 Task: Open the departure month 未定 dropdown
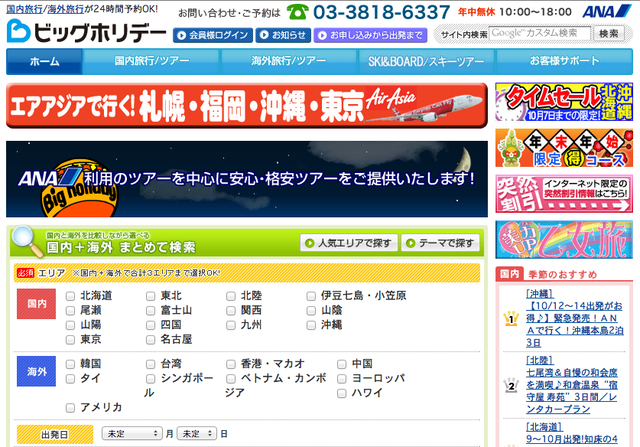pos(132,434)
